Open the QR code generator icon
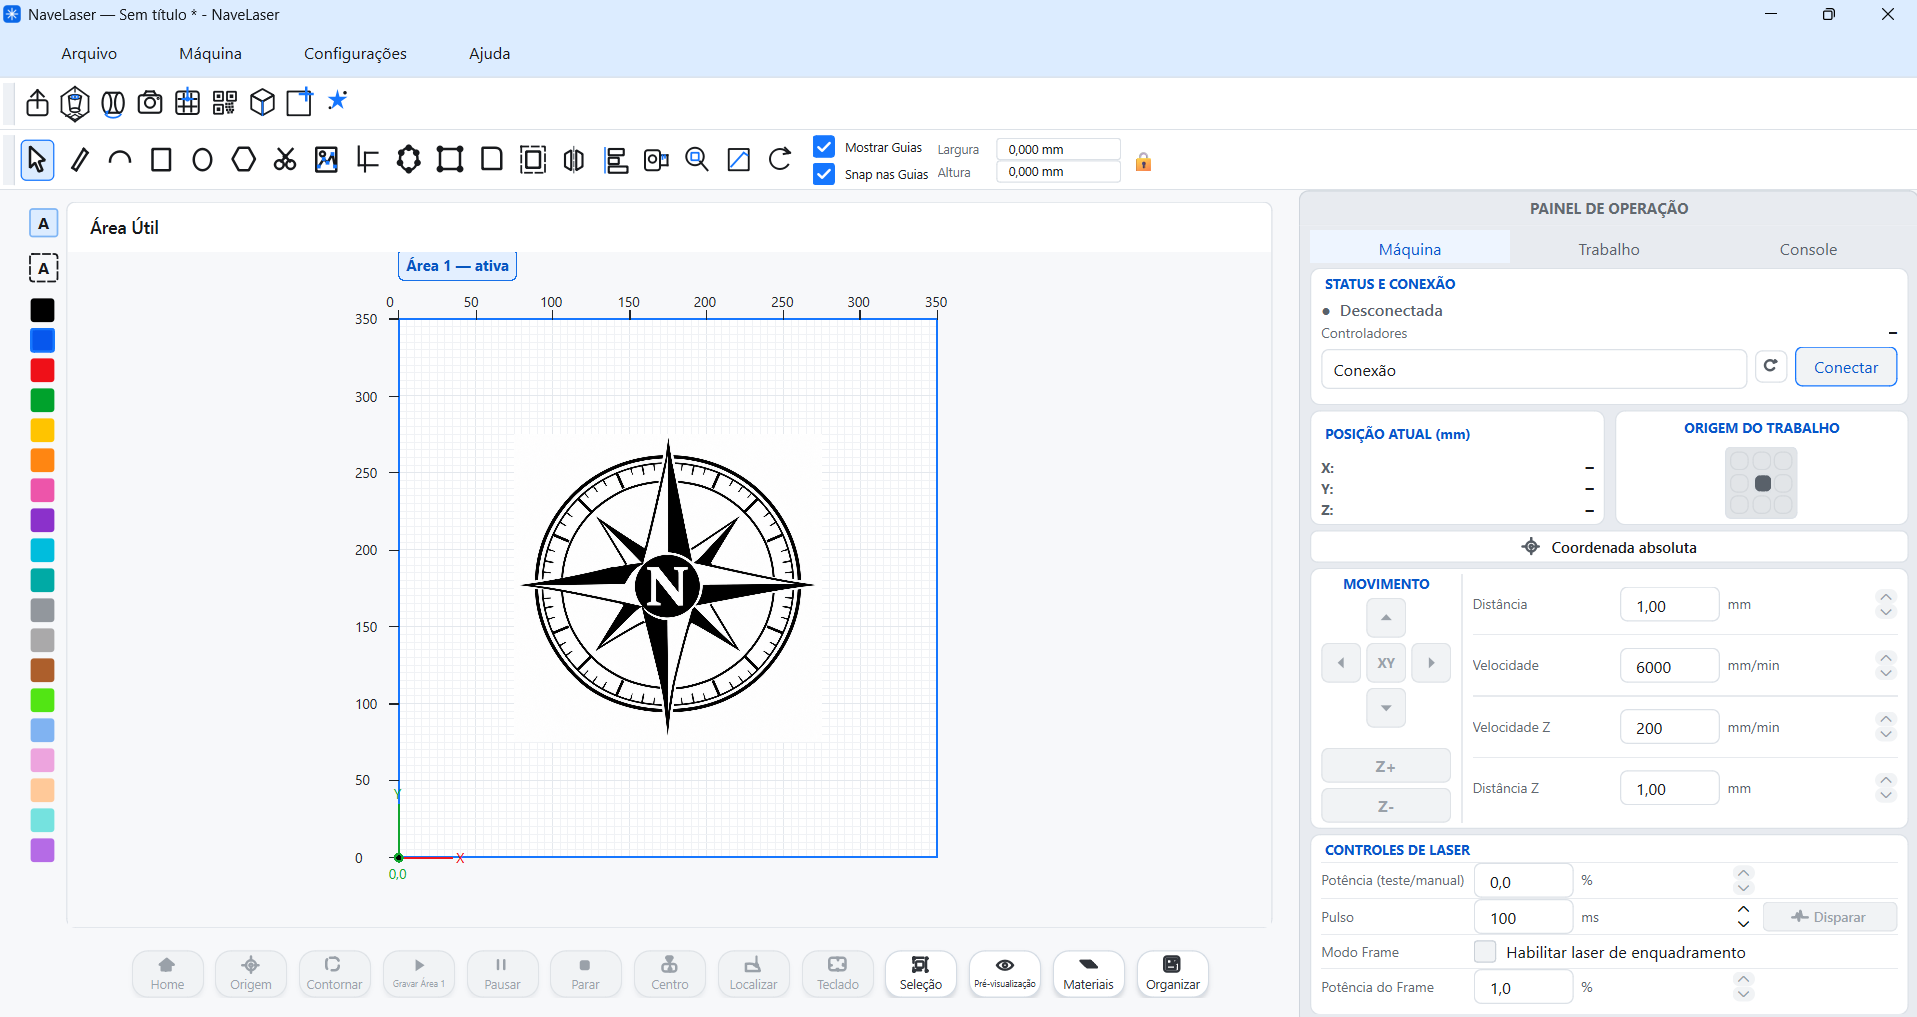The image size is (1917, 1017). [x=225, y=103]
